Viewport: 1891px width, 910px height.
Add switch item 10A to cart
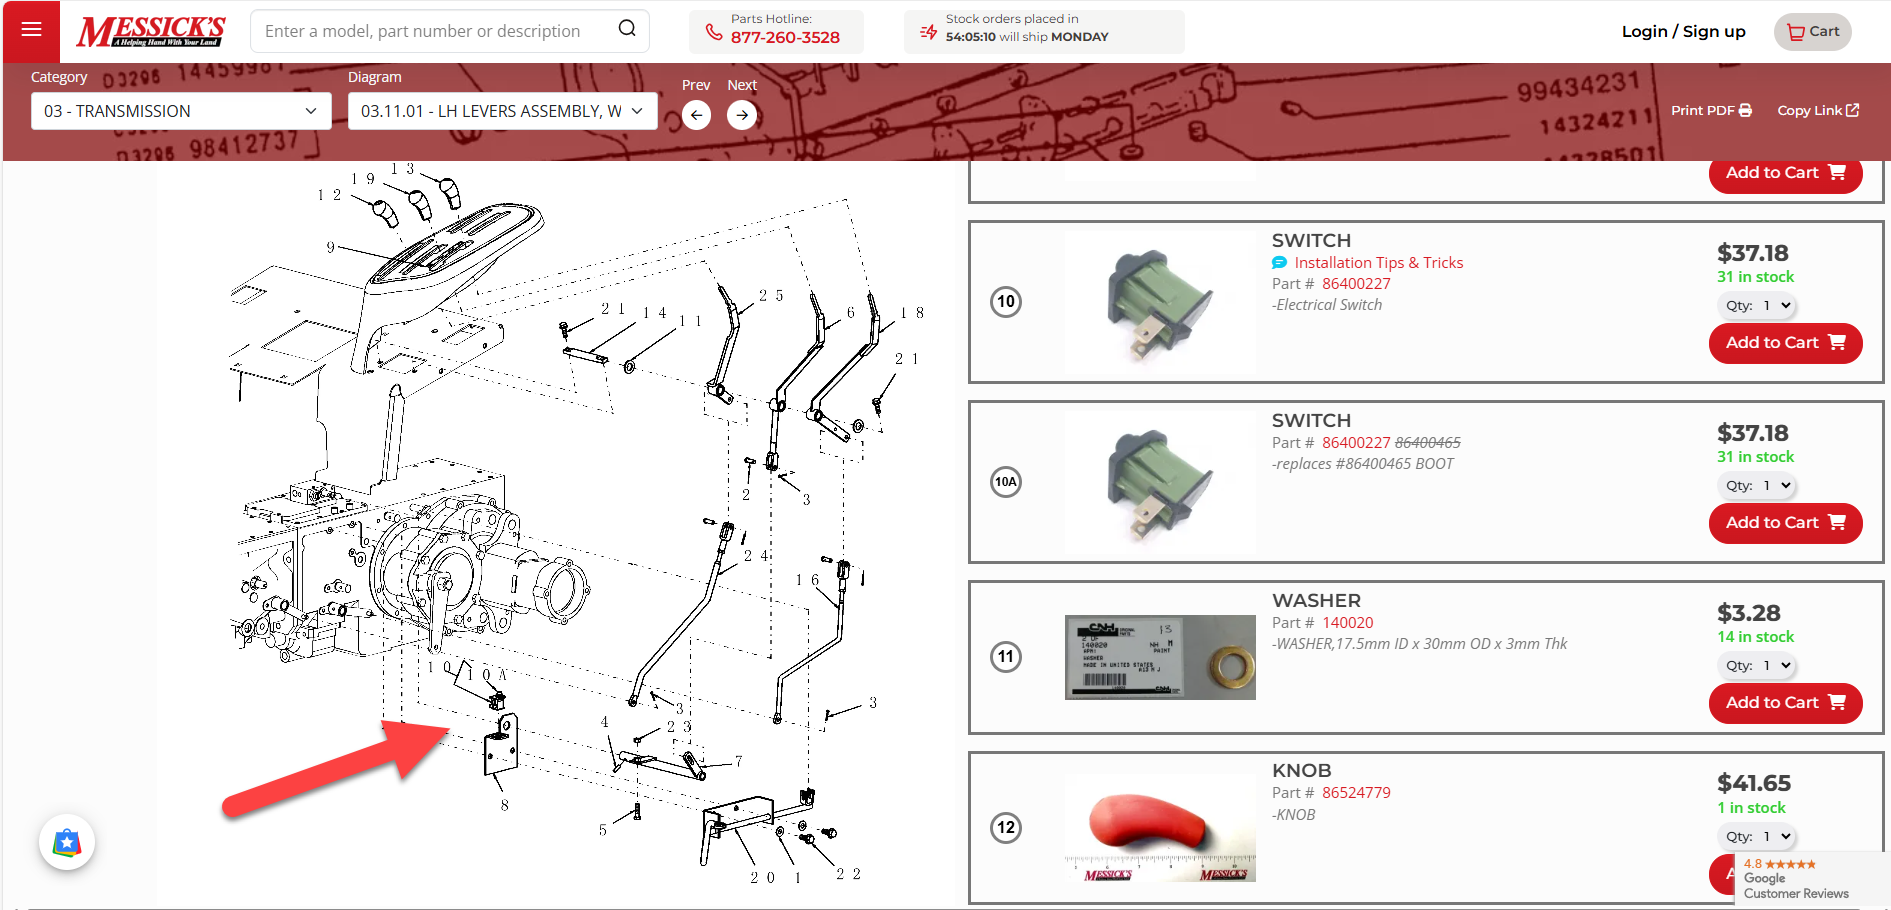[1785, 523]
